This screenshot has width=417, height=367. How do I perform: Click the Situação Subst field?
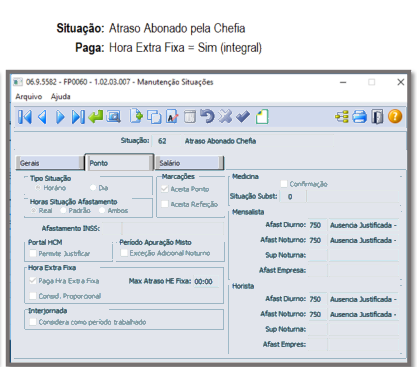tap(293, 197)
